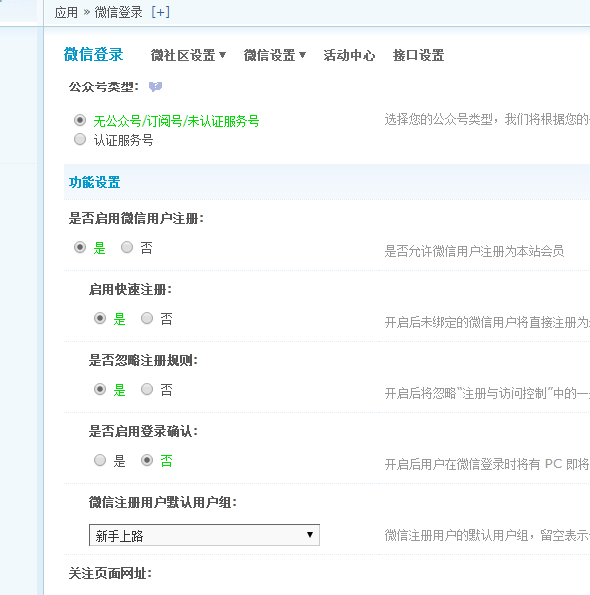Choose 否 for 启用快速注册
Image resolution: width=590 pixels, height=595 pixels.
pos(147,318)
